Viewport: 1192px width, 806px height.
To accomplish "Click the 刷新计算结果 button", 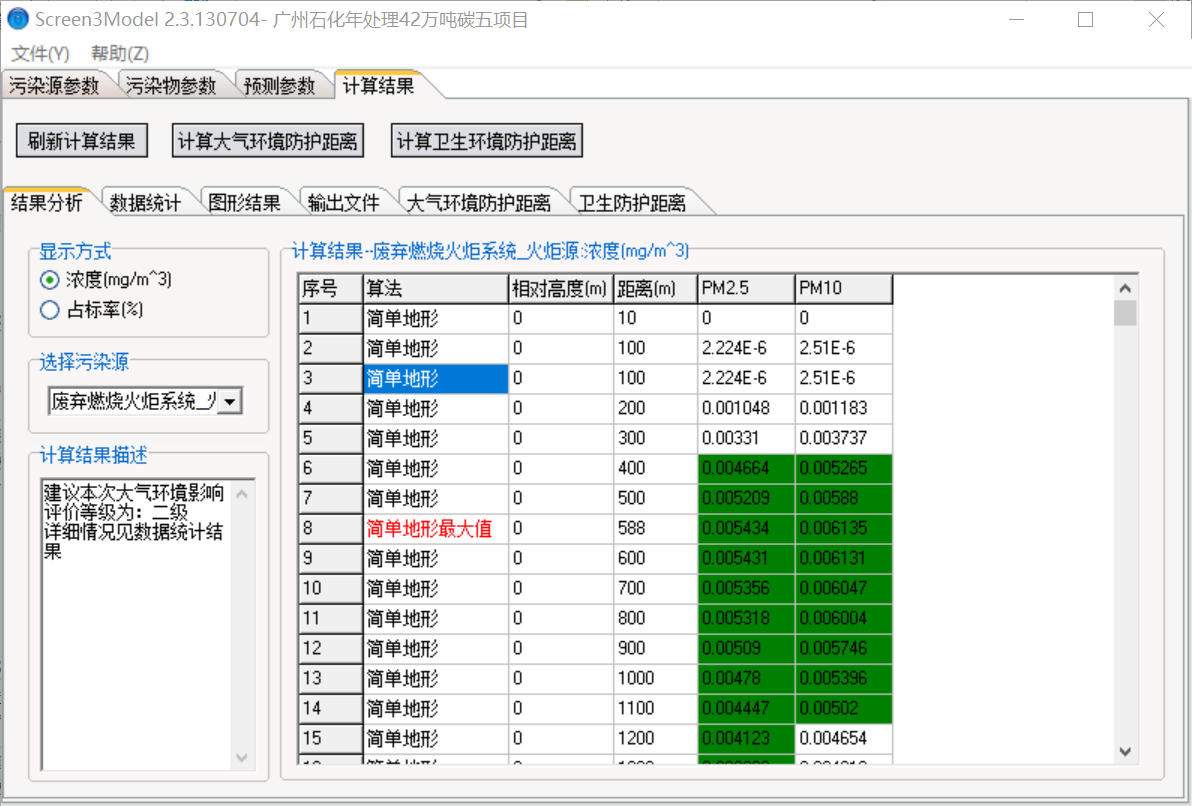I will coord(82,141).
